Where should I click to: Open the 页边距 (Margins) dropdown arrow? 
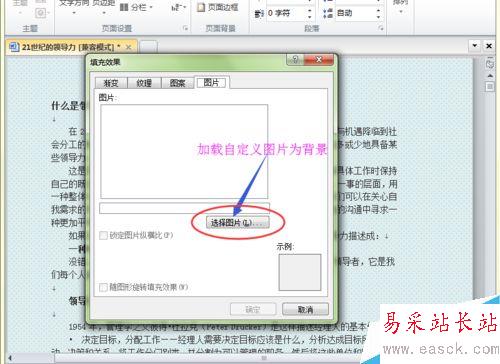(x=104, y=13)
